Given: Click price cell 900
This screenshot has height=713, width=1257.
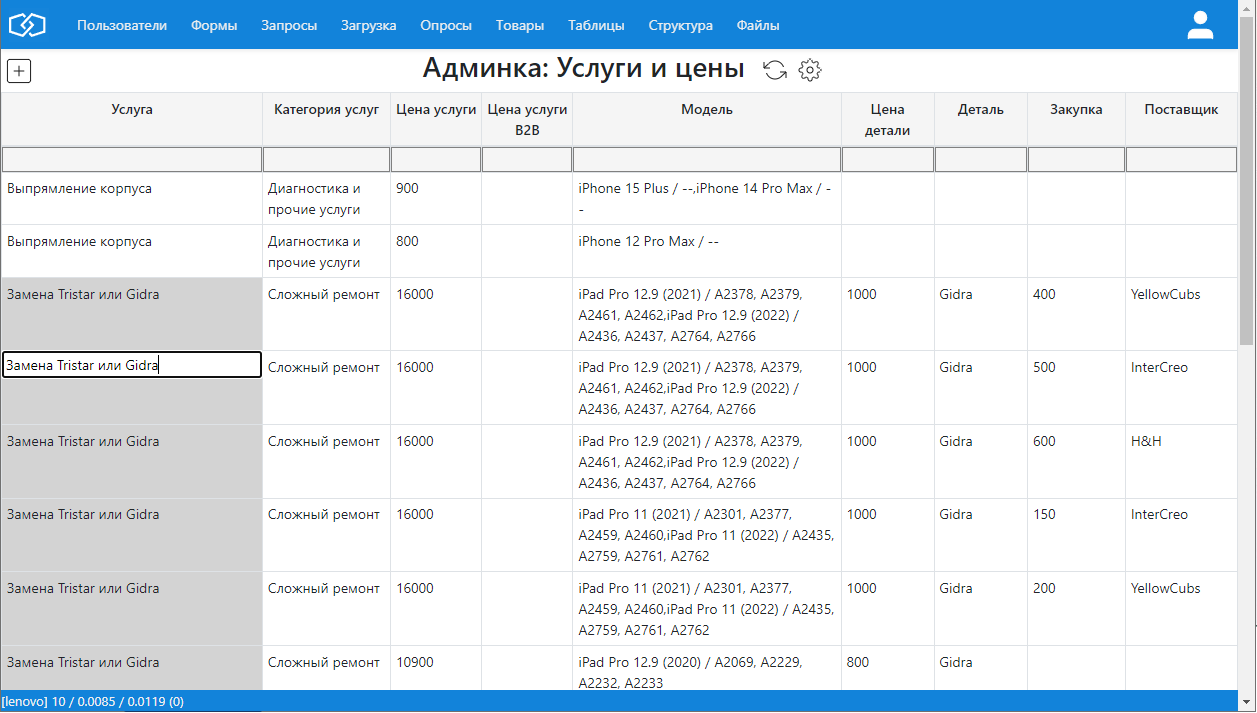Looking at the screenshot, I should (436, 198).
